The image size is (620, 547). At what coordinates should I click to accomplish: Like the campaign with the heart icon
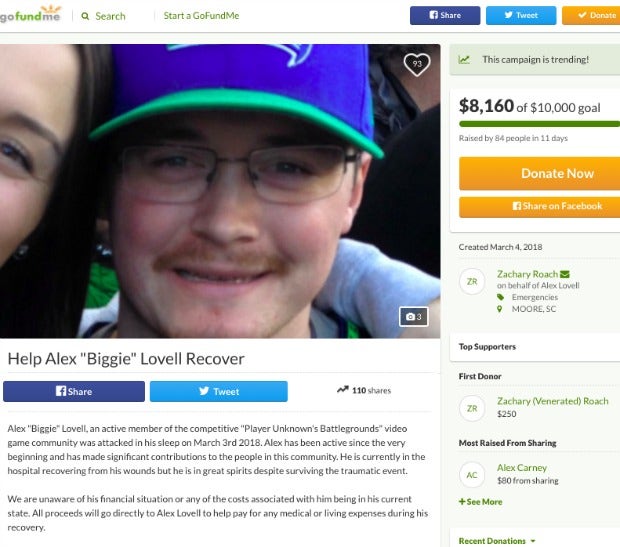(x=417, y=64)
